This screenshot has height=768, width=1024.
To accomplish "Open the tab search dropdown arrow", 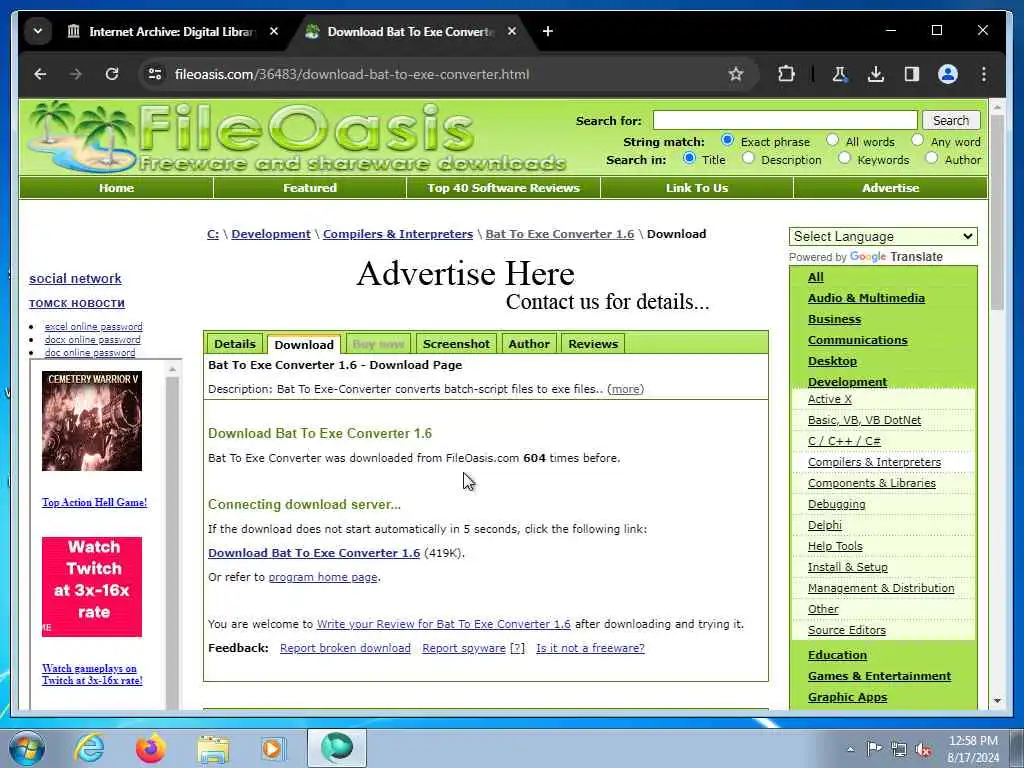I will tap(38, 31).
